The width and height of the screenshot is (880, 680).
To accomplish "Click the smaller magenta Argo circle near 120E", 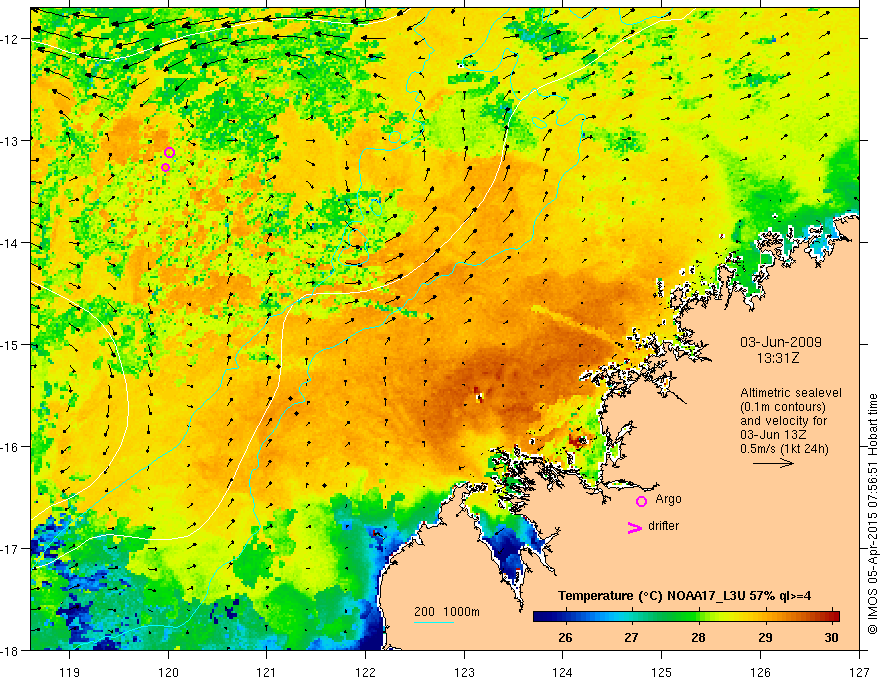I will tap(166, 167).
